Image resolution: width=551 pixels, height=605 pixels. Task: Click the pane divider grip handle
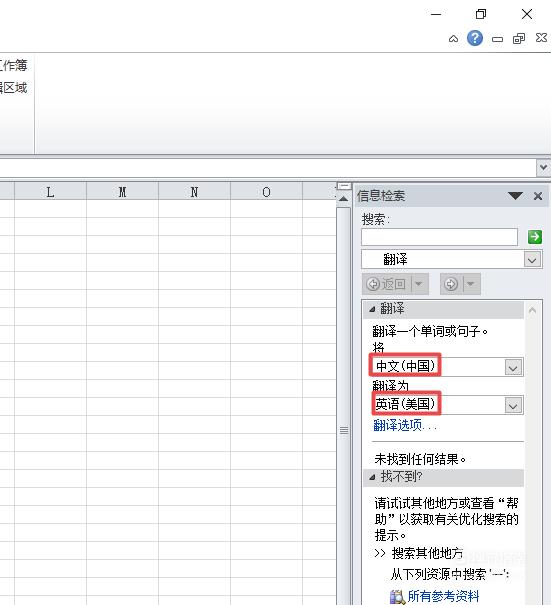[344, 430]
